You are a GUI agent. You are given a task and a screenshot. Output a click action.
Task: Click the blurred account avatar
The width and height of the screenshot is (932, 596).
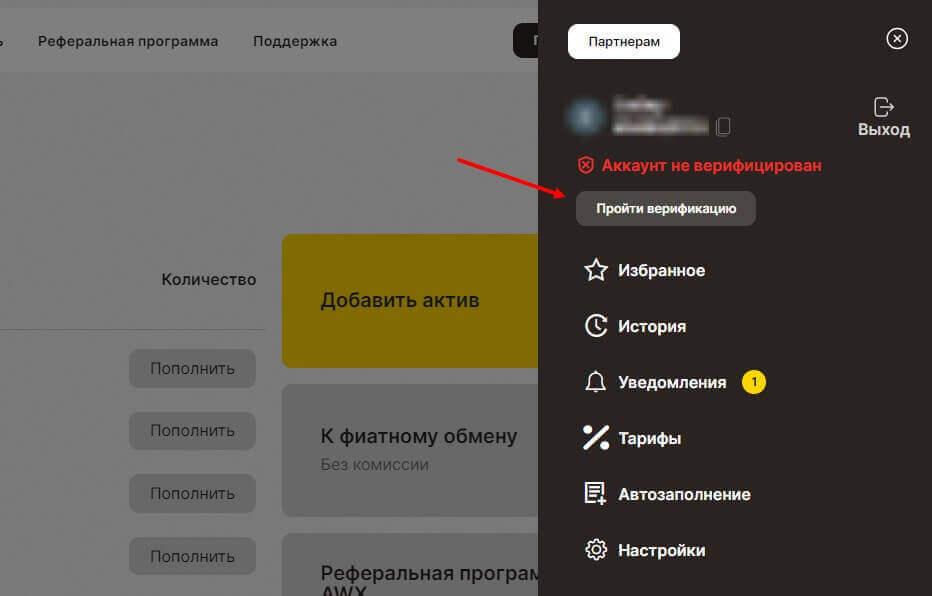[x=584, y=116]
